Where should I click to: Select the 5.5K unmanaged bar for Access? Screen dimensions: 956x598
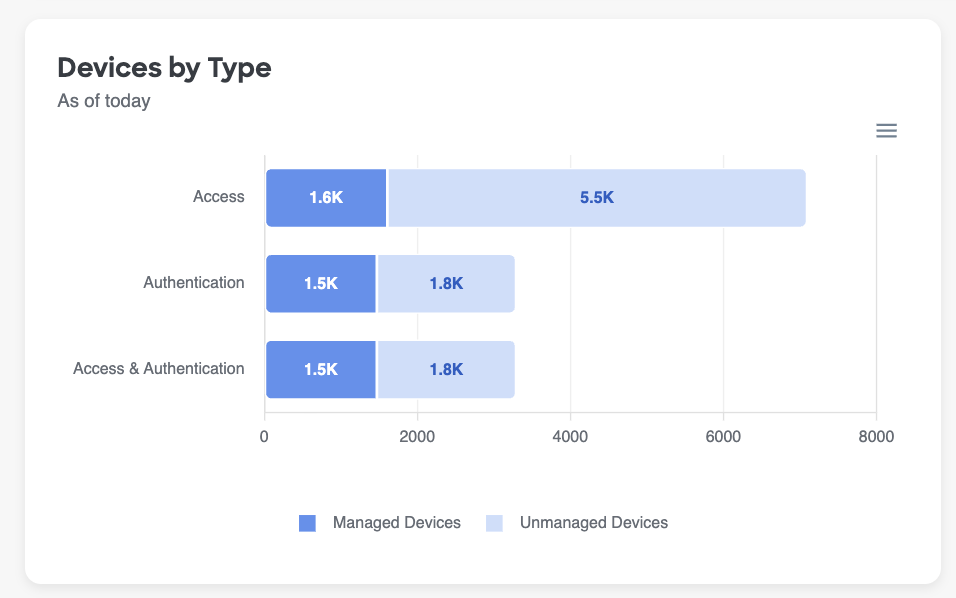pos(597,198)
